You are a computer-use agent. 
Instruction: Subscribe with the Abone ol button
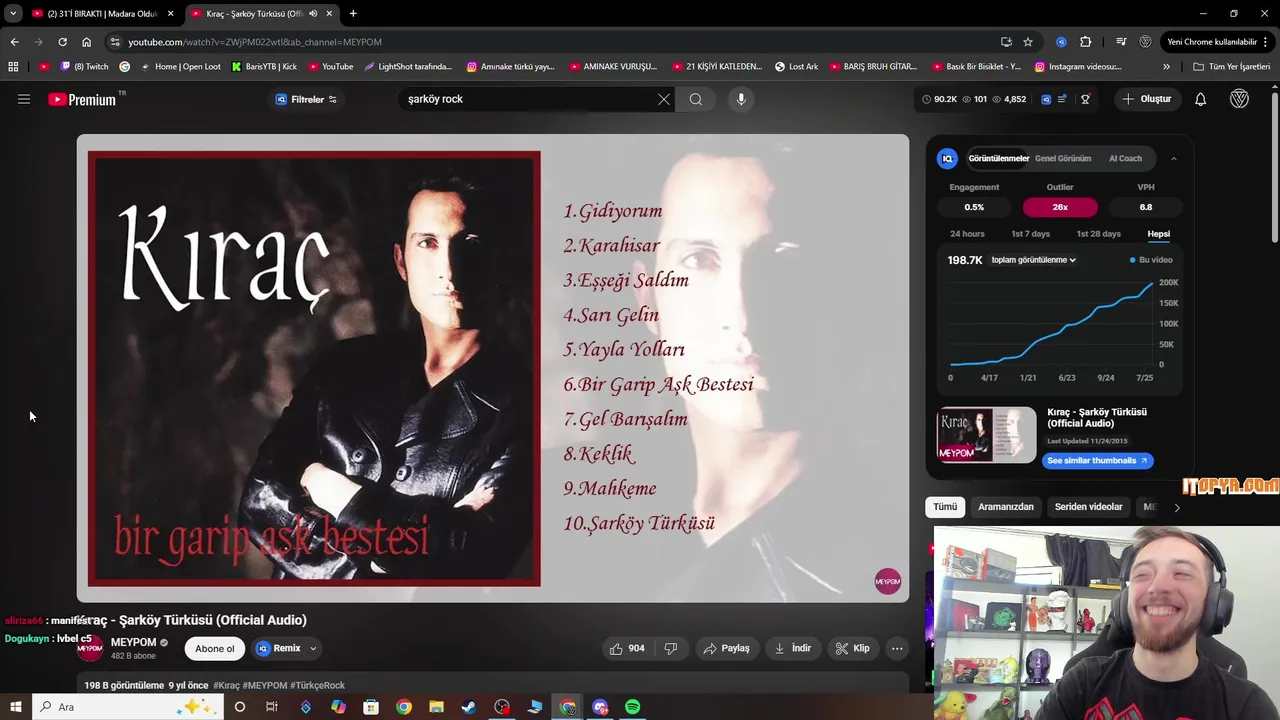(x=215, y=648)
